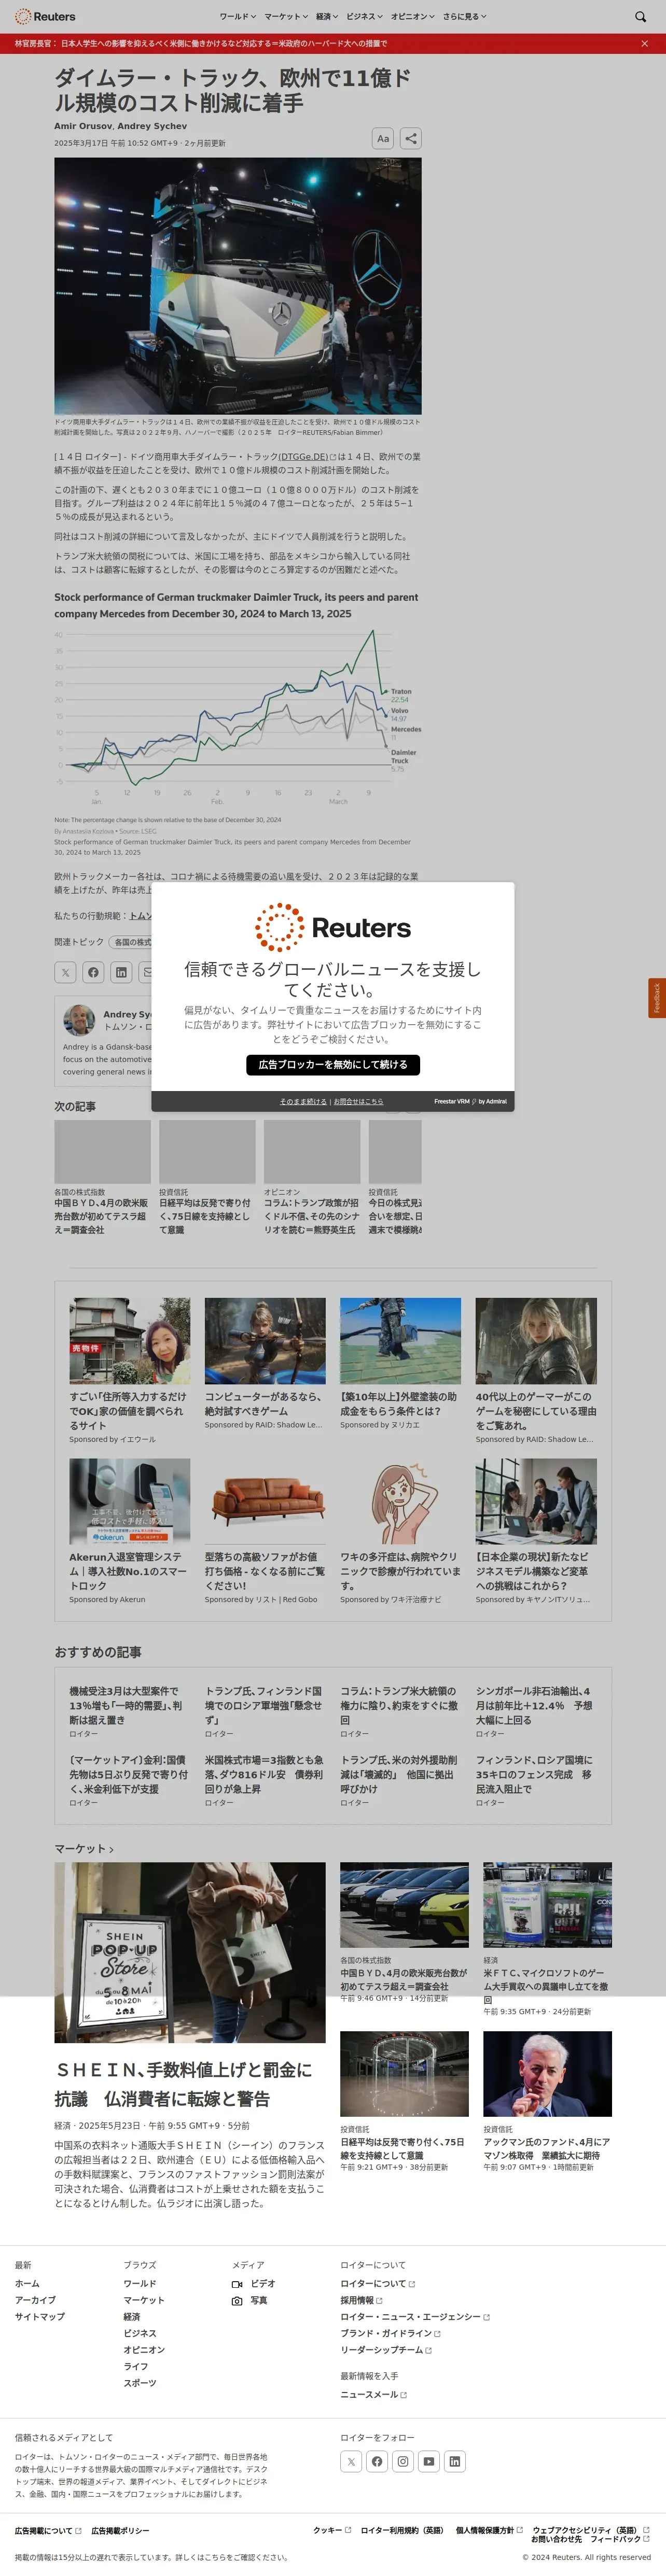Open the Daimler truck main photo
666x2576 pixels.
point(238,286)
